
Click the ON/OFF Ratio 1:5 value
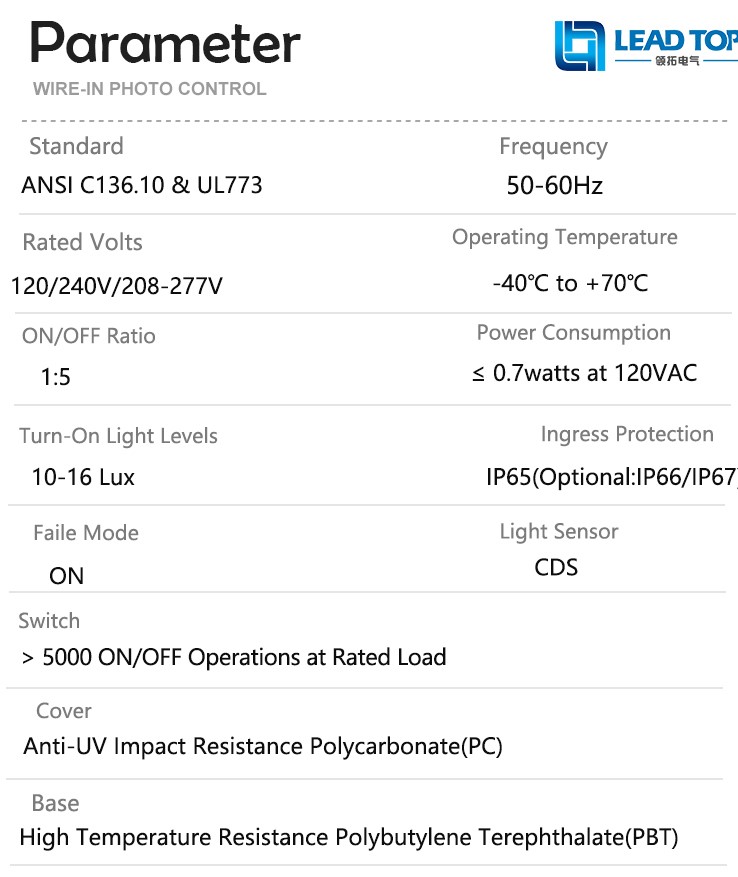point(55,377)
